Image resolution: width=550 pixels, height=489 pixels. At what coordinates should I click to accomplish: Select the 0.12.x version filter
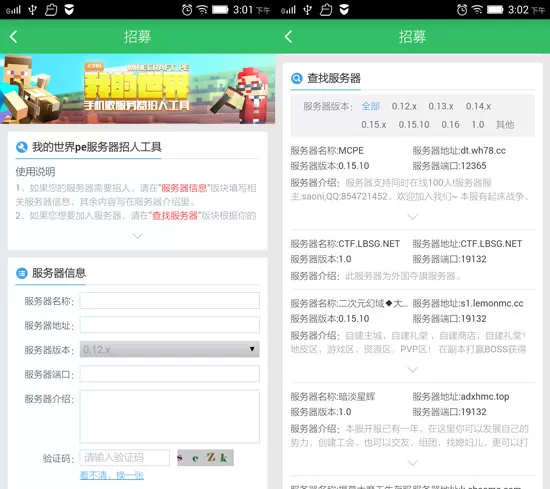pyautogui.click(x=404, y=106)
